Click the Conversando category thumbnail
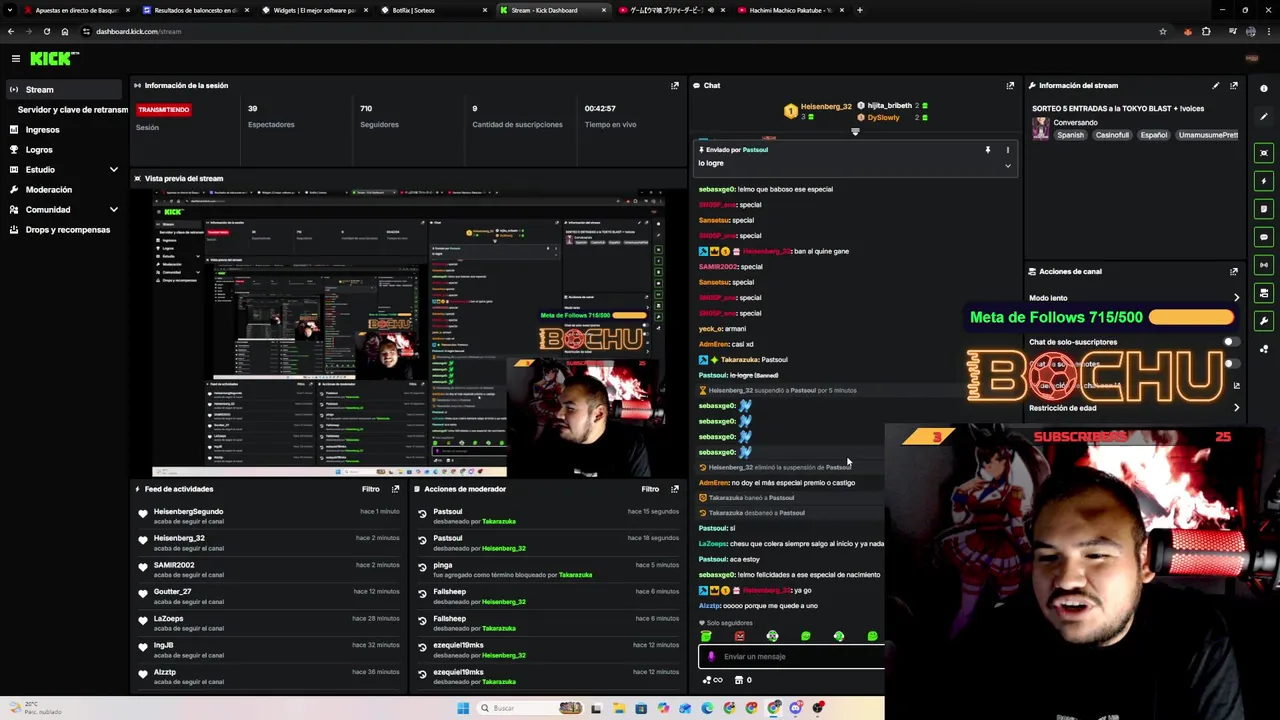This screenshot has width=1280, height=720. point(1041,129)
